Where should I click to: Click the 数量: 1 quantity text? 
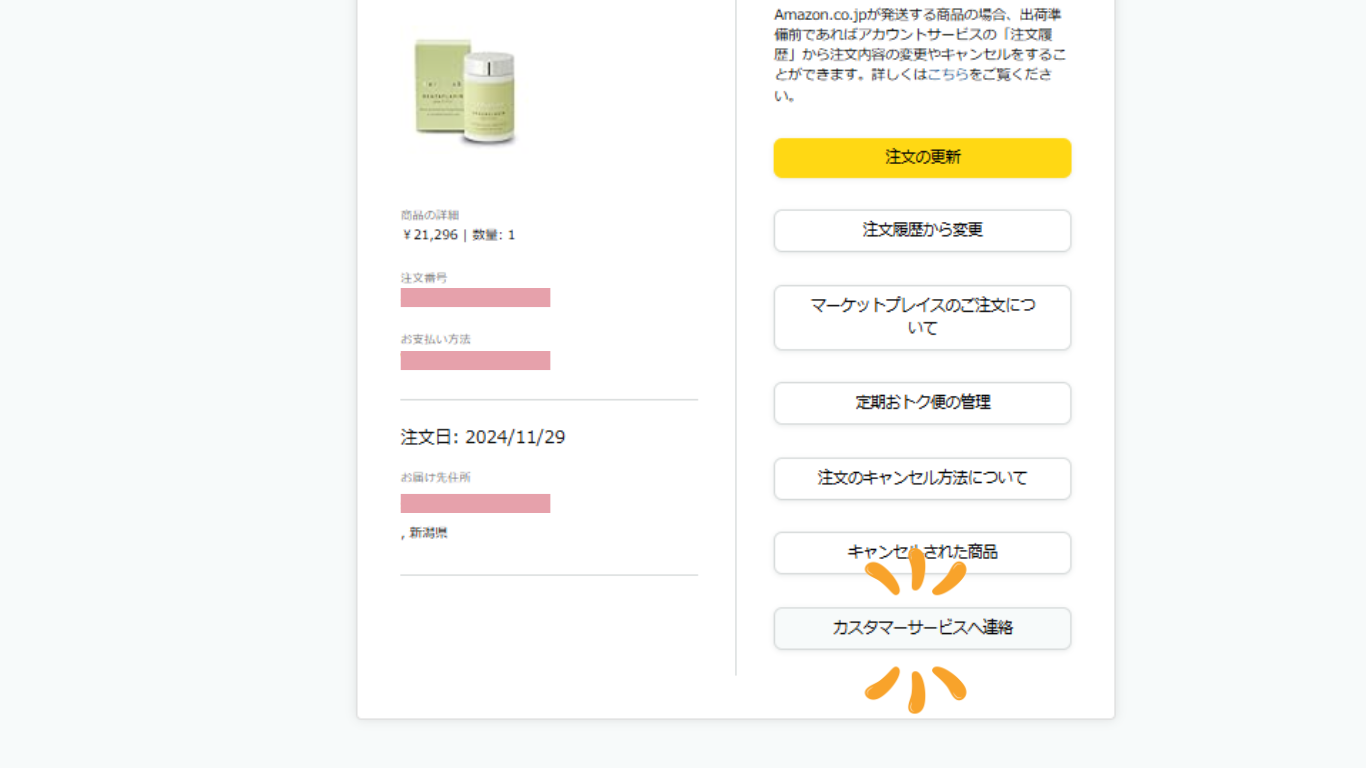(494, 235)
